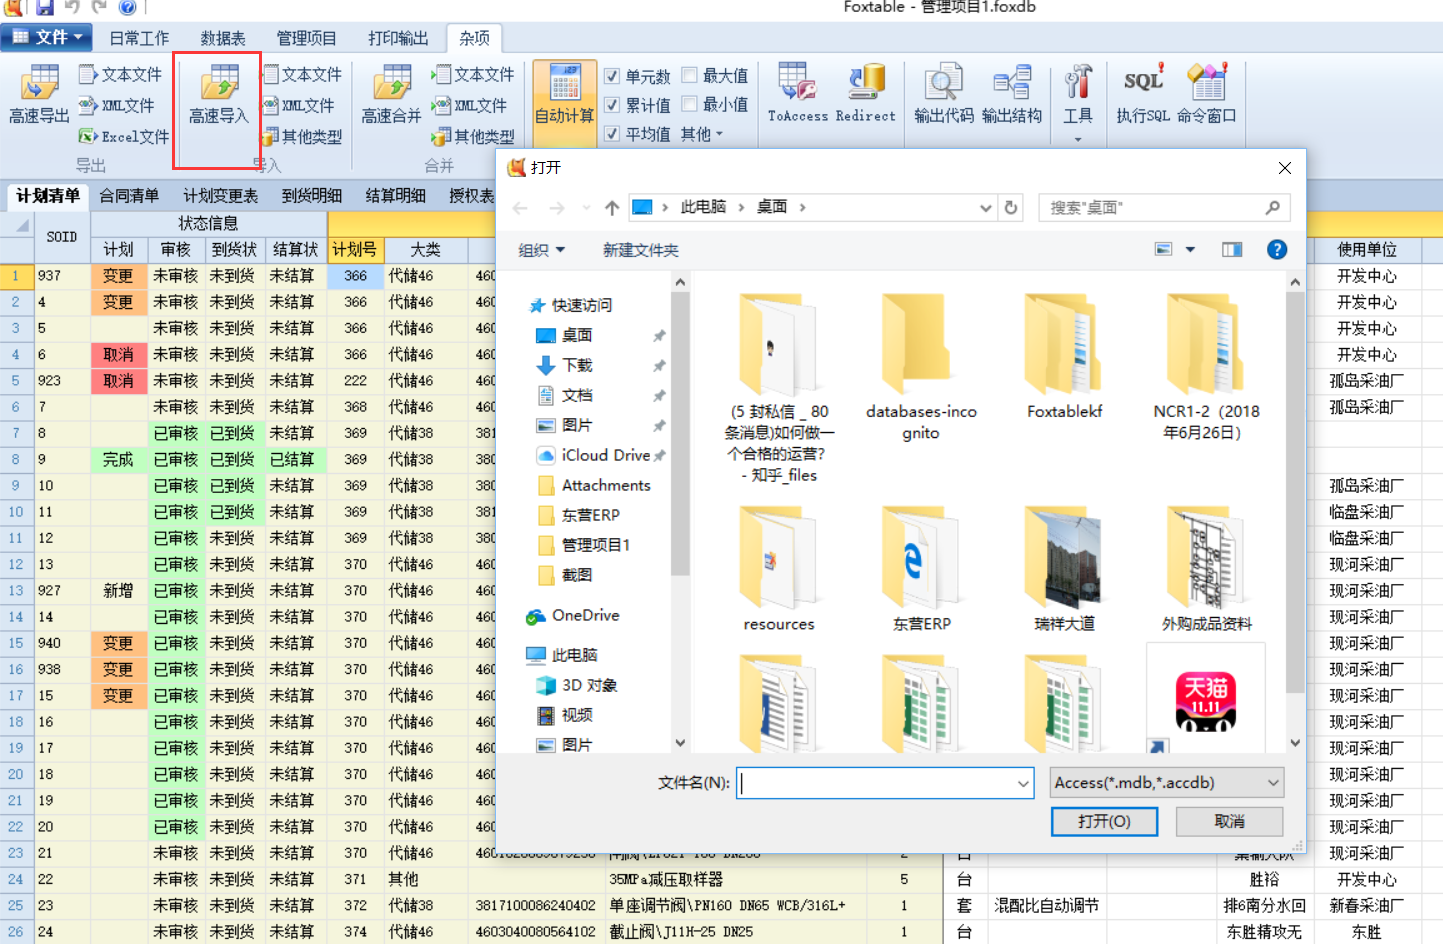
Task: Click the 使用单位 column header
Action: [1366, 249]
